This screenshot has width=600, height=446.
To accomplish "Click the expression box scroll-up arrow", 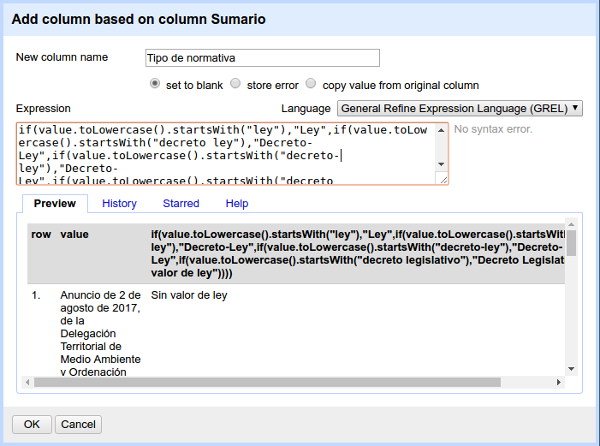I will coord(442,131).
